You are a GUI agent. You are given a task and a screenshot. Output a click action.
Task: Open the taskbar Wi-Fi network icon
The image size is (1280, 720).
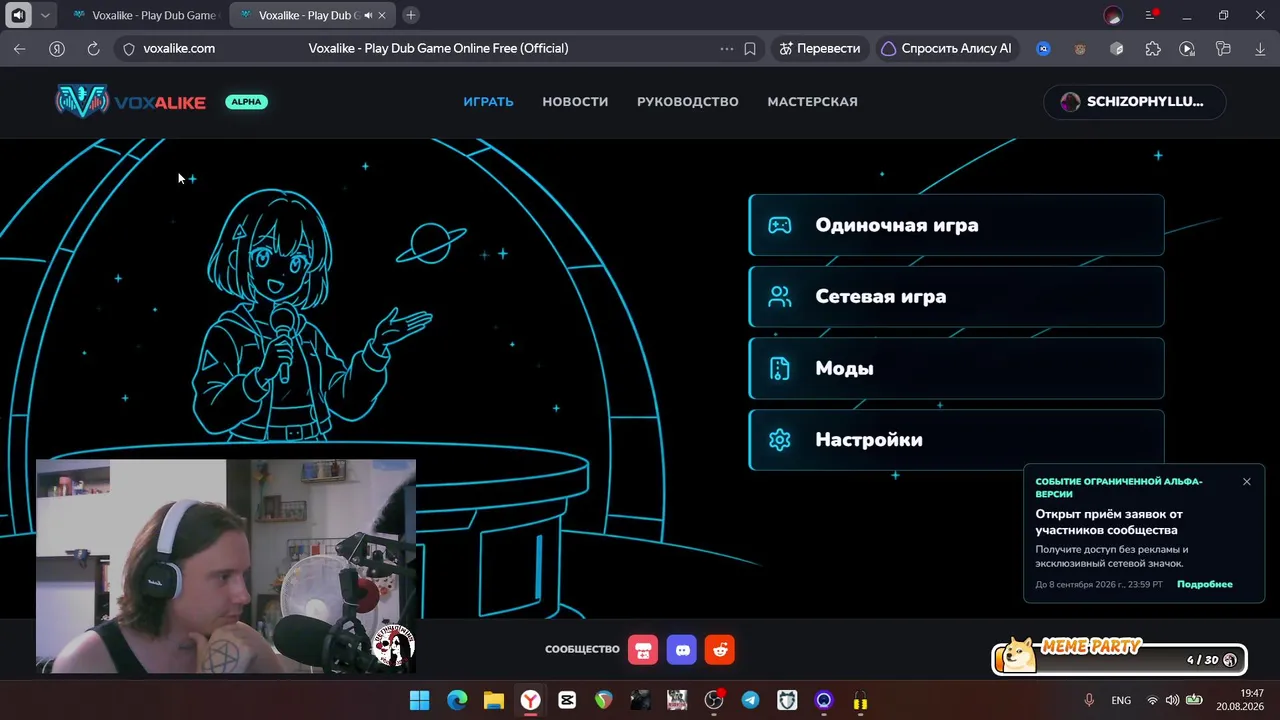pyautogui.click(x=1152, y=700)
